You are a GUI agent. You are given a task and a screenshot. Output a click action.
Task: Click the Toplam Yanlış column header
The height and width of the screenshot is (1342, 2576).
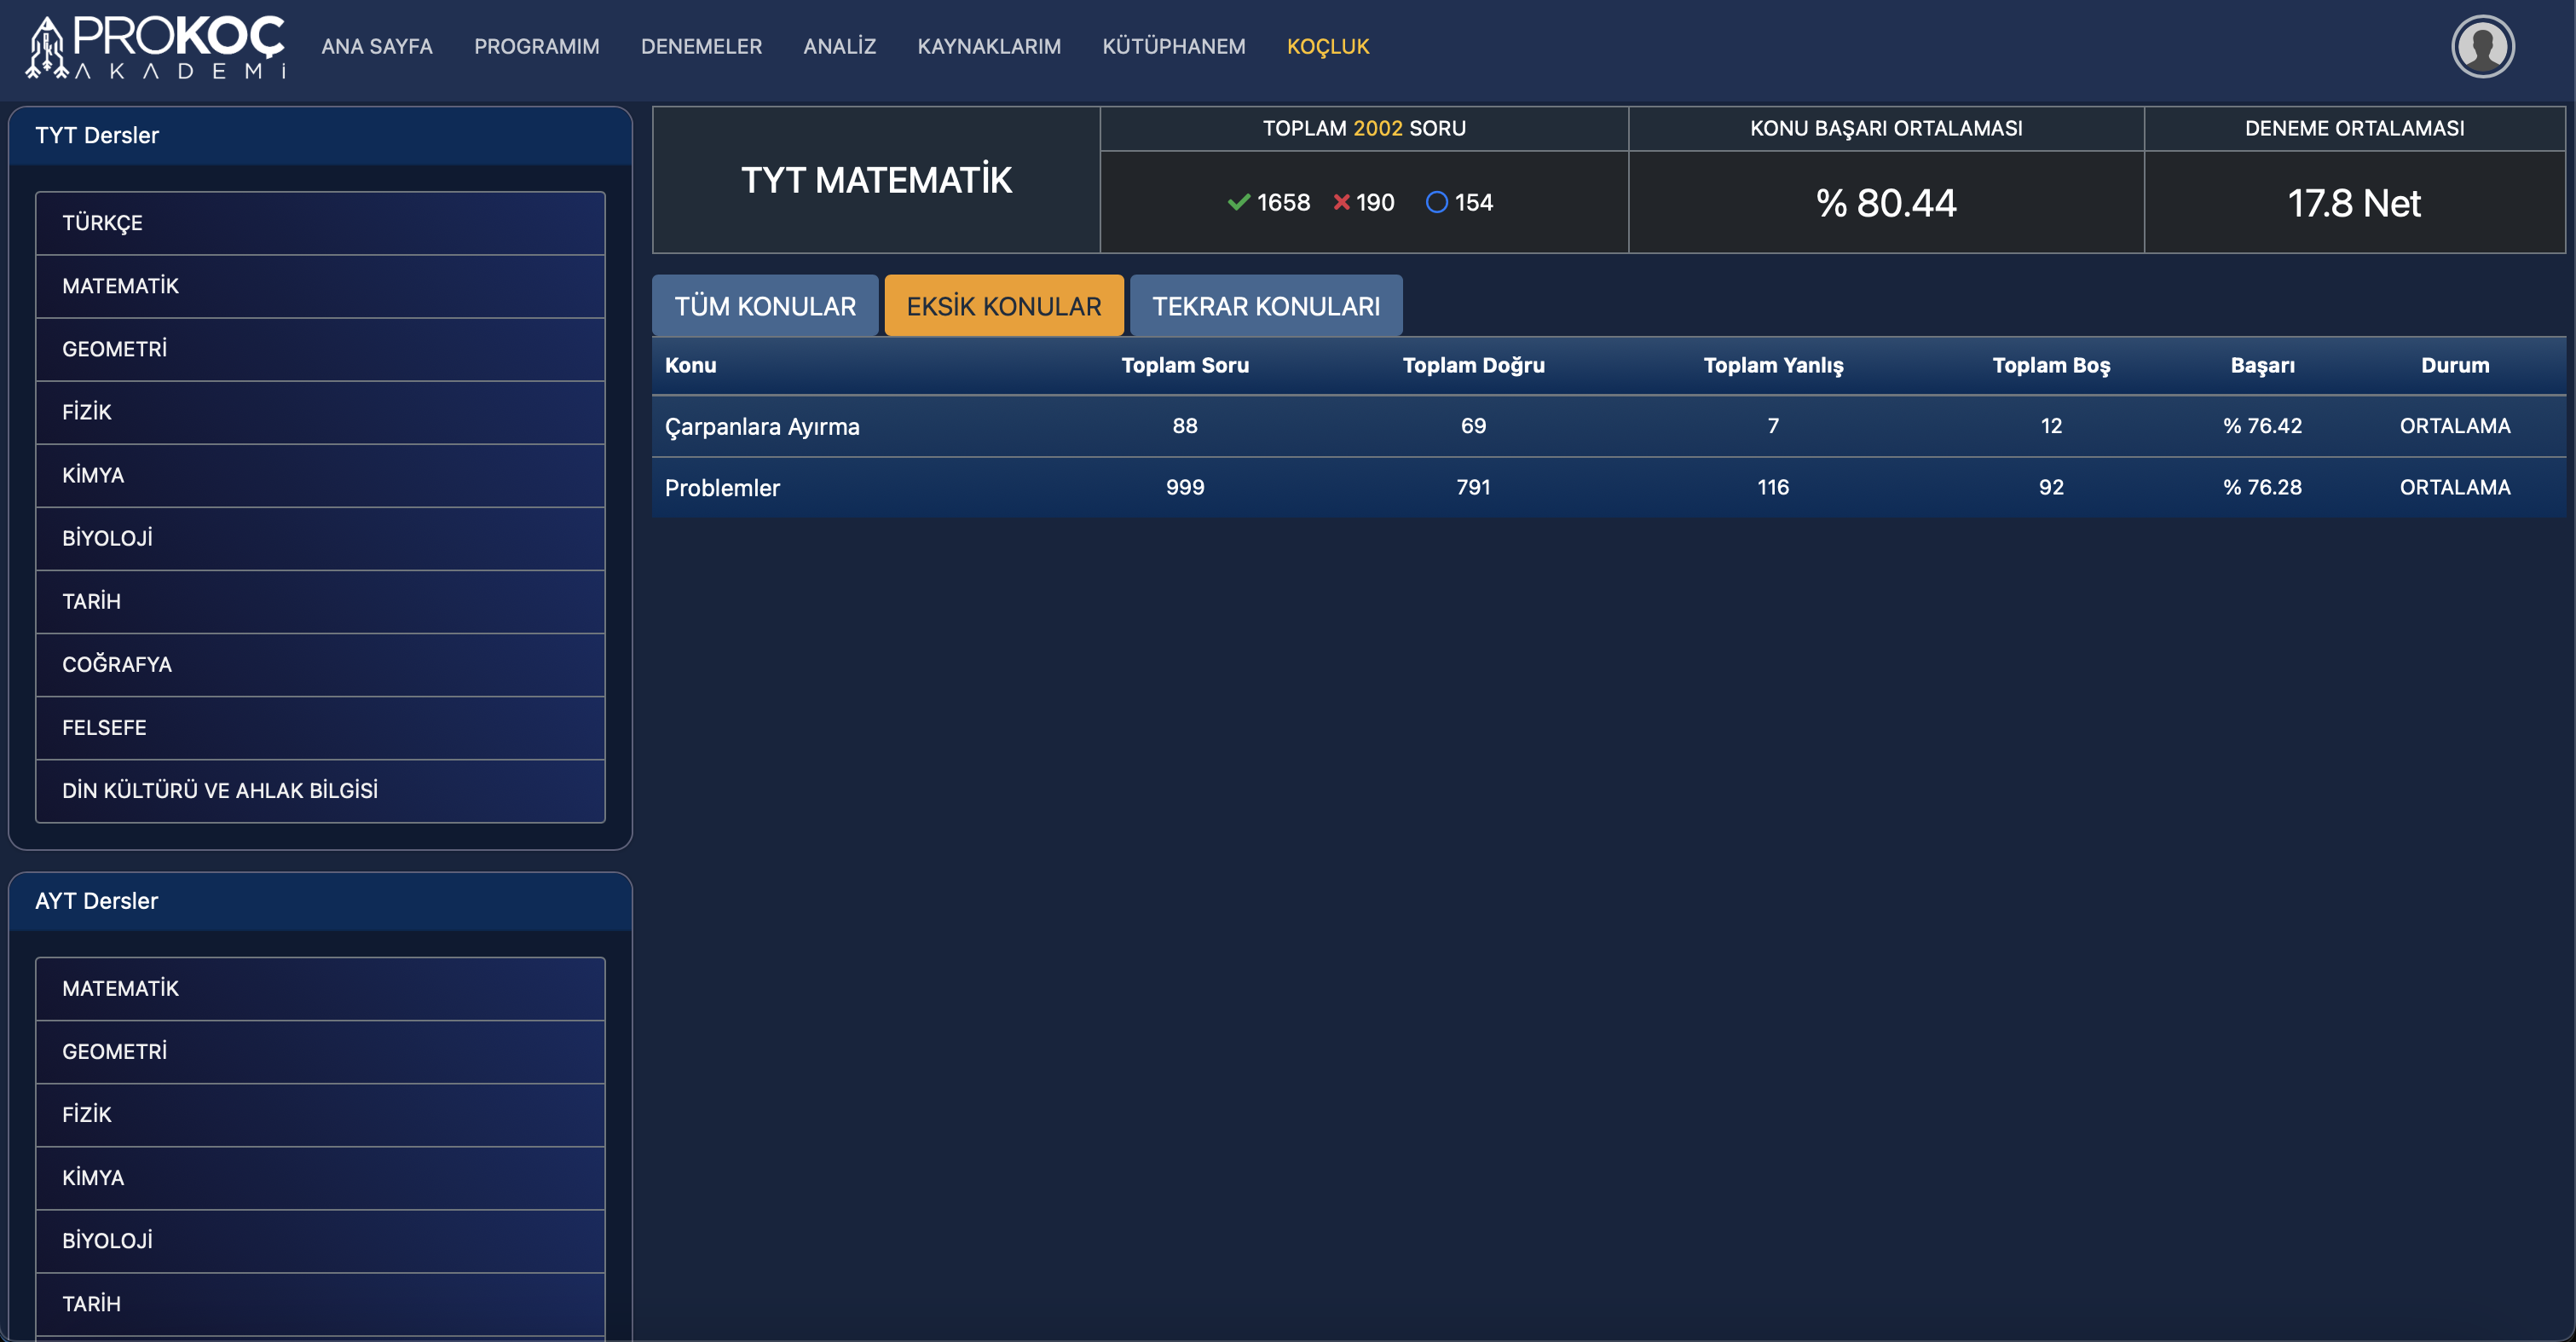1772,366
